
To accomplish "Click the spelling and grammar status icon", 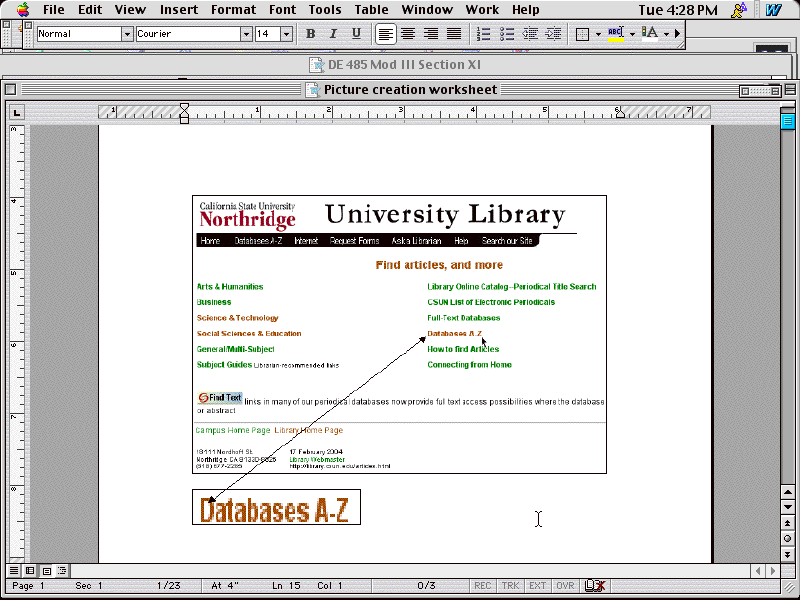I will pyautogui.click(x=594, y=586).
